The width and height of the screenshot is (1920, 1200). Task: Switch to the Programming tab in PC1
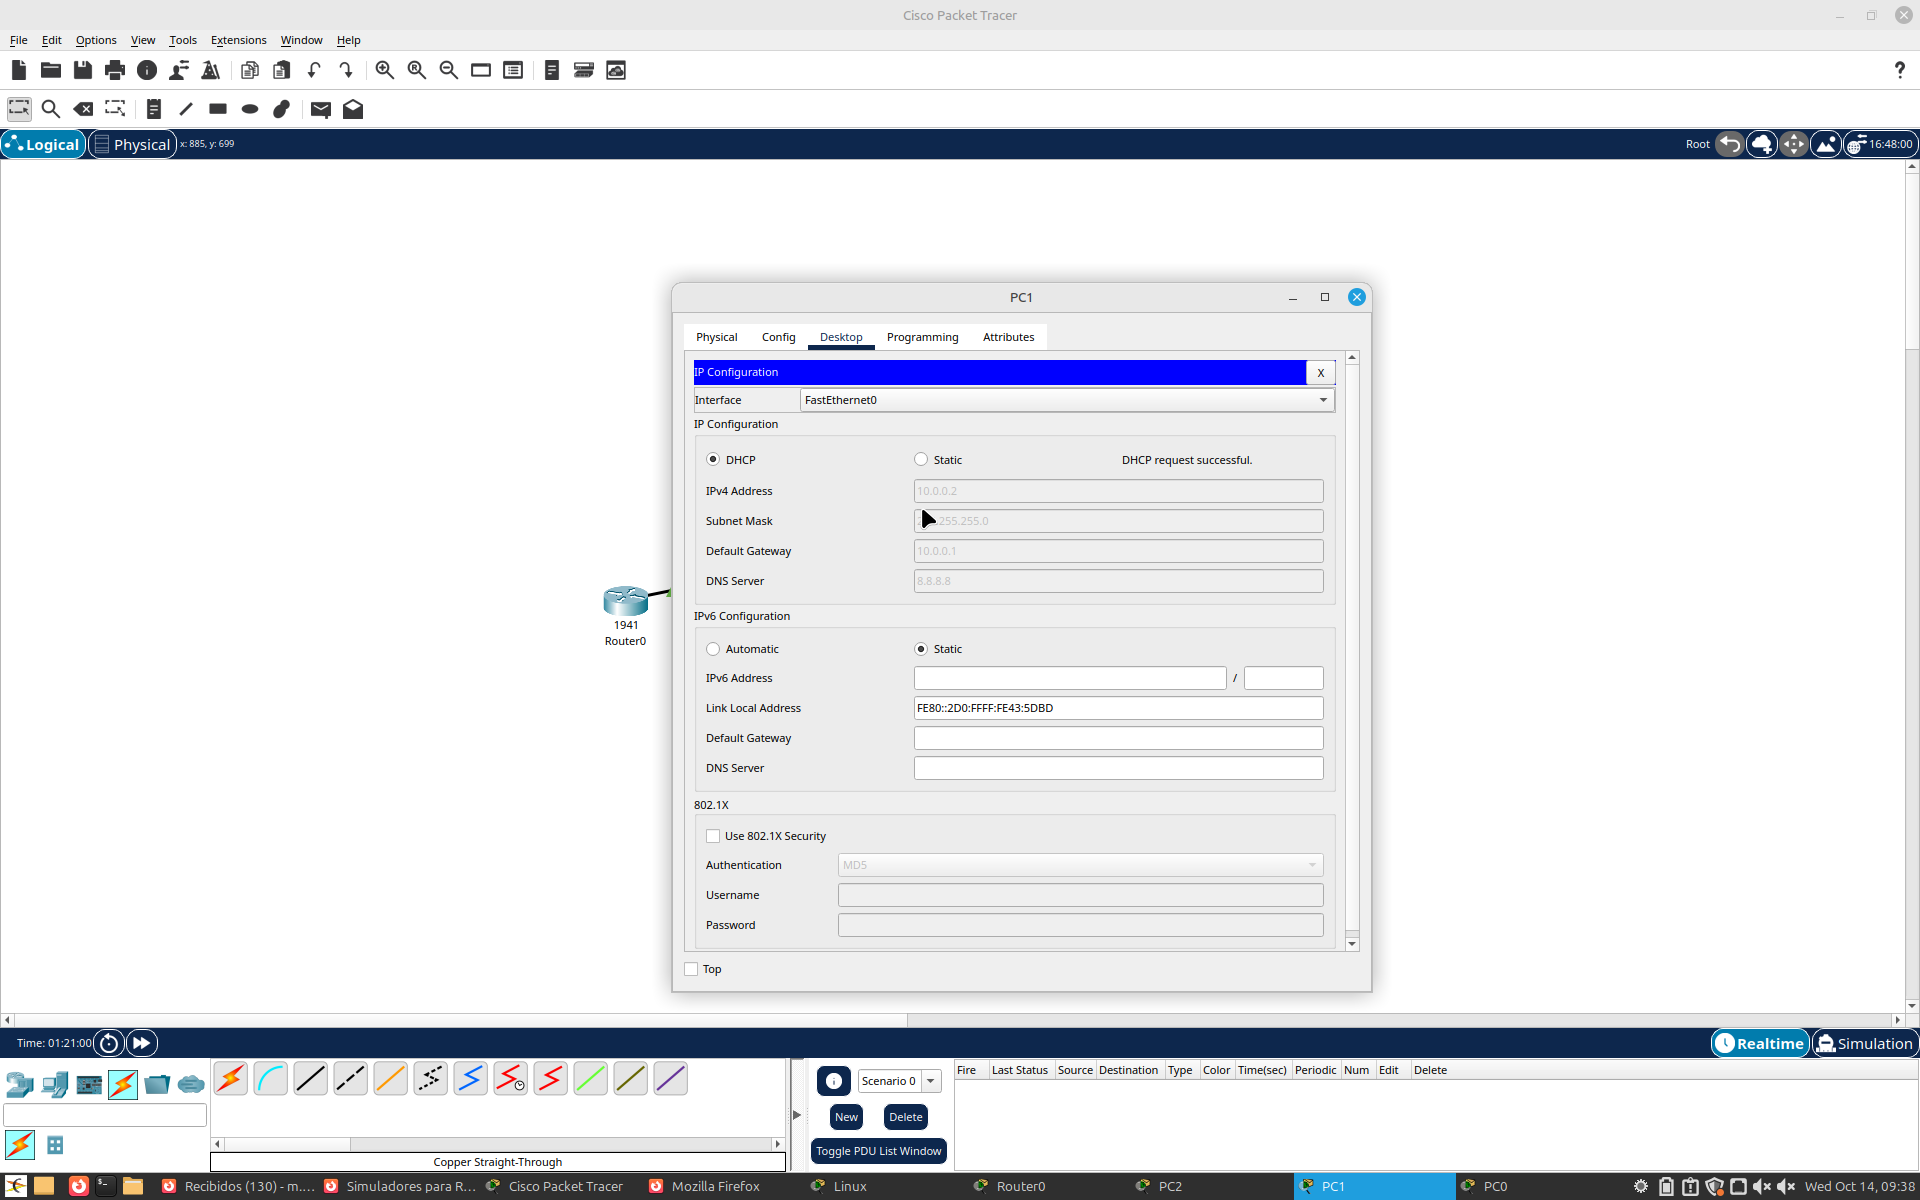[922, 337]
